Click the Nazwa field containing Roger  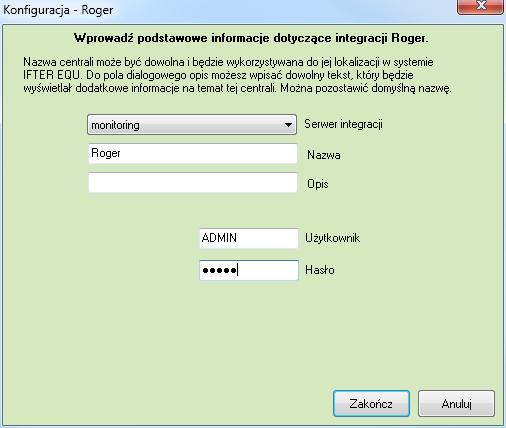click(x=193, y=154)
